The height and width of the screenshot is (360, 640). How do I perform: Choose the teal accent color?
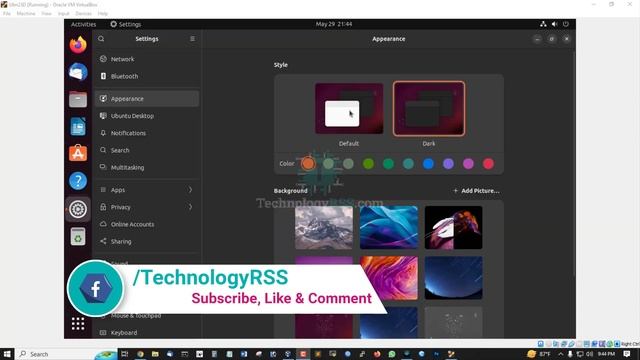[x=408, y=164]
